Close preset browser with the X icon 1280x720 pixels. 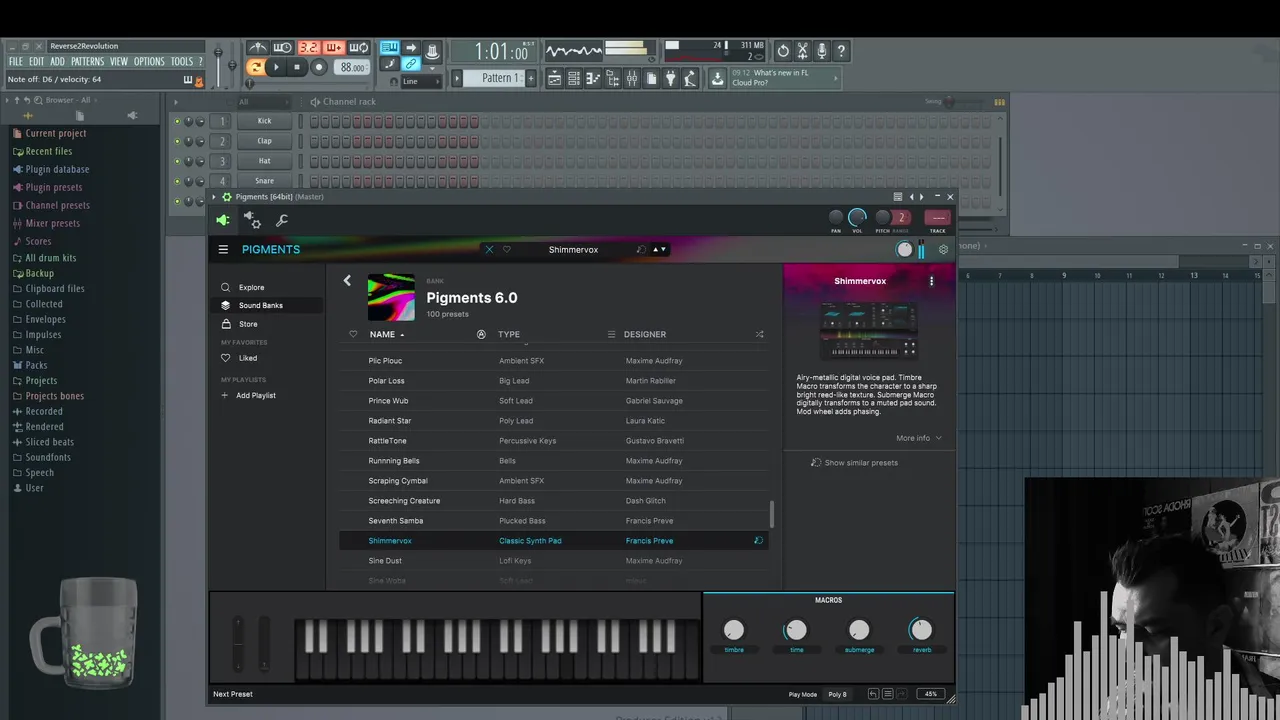pos(489,250)
